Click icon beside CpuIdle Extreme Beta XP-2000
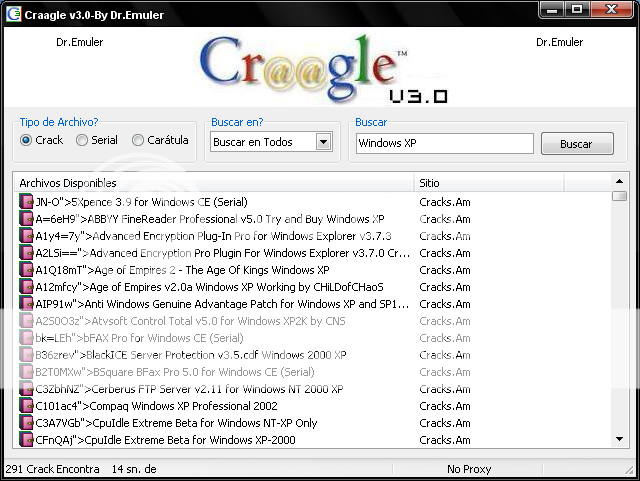This screenshot has height=481, width=640. [26, 440]
